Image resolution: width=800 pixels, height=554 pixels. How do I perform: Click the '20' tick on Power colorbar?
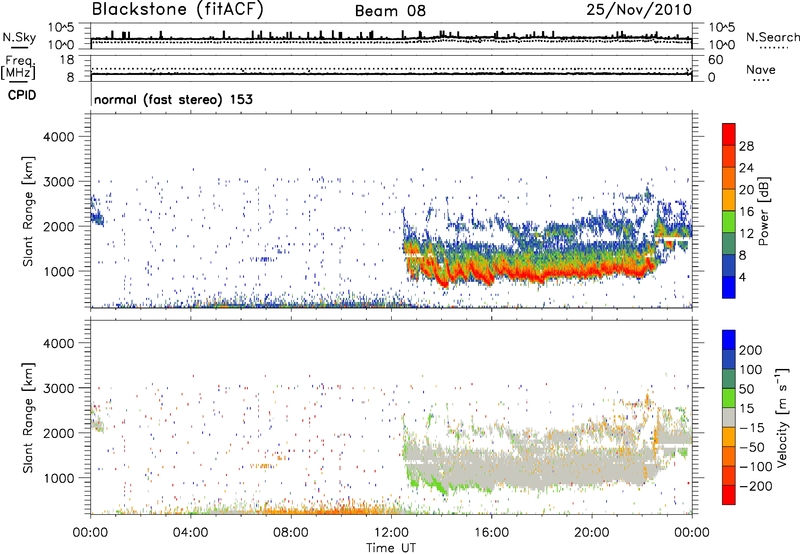click(746, 190)
